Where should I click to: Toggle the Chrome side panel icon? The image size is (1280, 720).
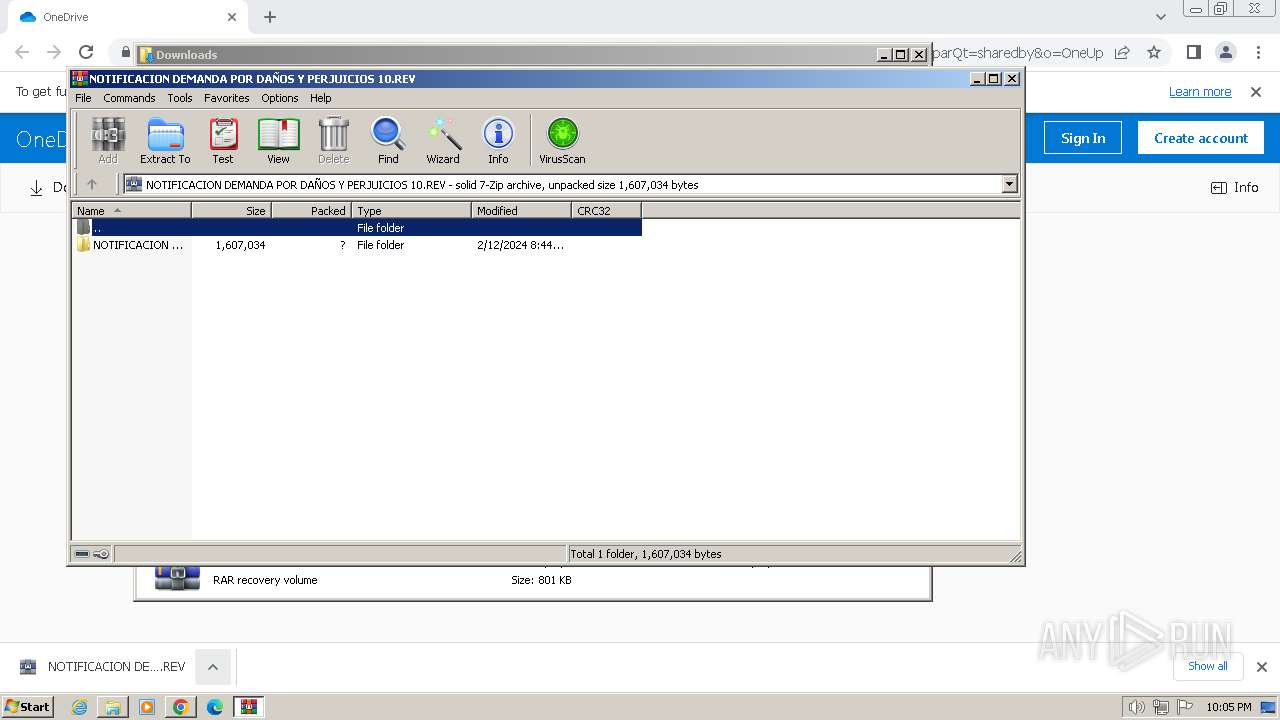click(1193, 52)
